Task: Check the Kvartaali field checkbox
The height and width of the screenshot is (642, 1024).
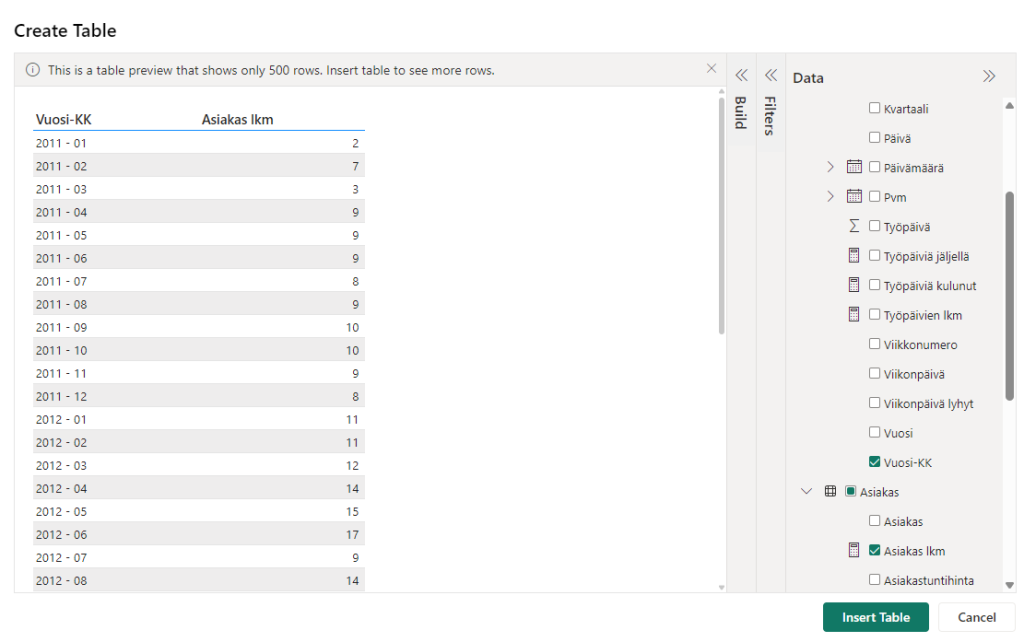Action: pyautogui.click(x=874, y=108)
